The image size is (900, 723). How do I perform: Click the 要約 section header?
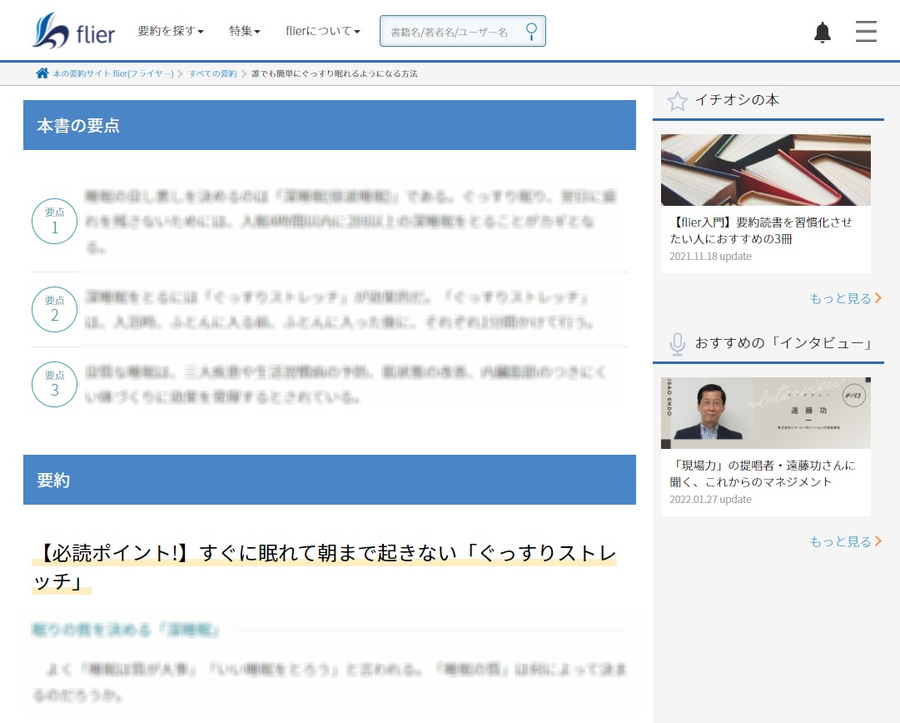tap(329, 480)
